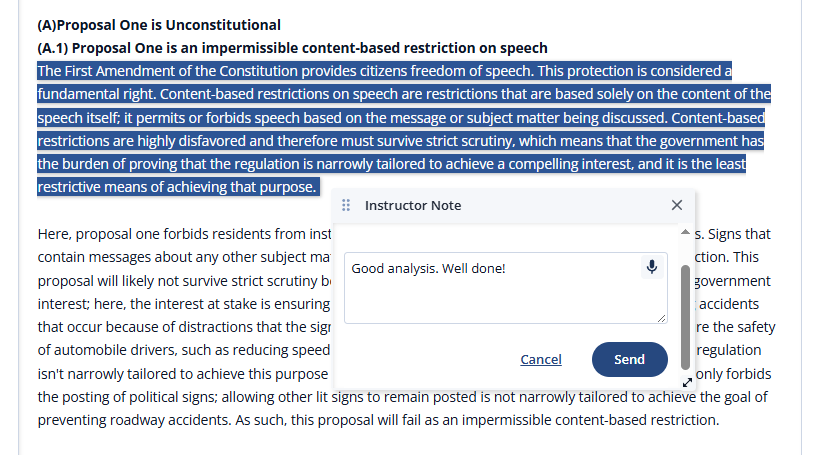
Task: Click heading "(A)Proposal One is Unconstitutional"
Action: (159, 25)
